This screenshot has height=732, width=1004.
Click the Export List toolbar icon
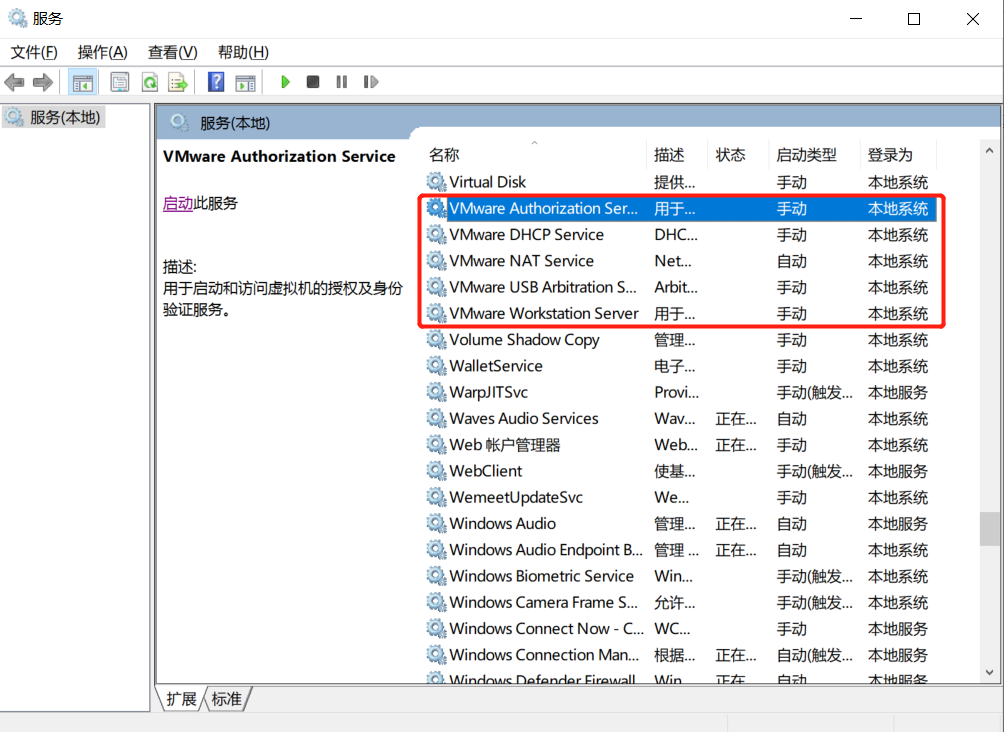[x=177, y=82]
